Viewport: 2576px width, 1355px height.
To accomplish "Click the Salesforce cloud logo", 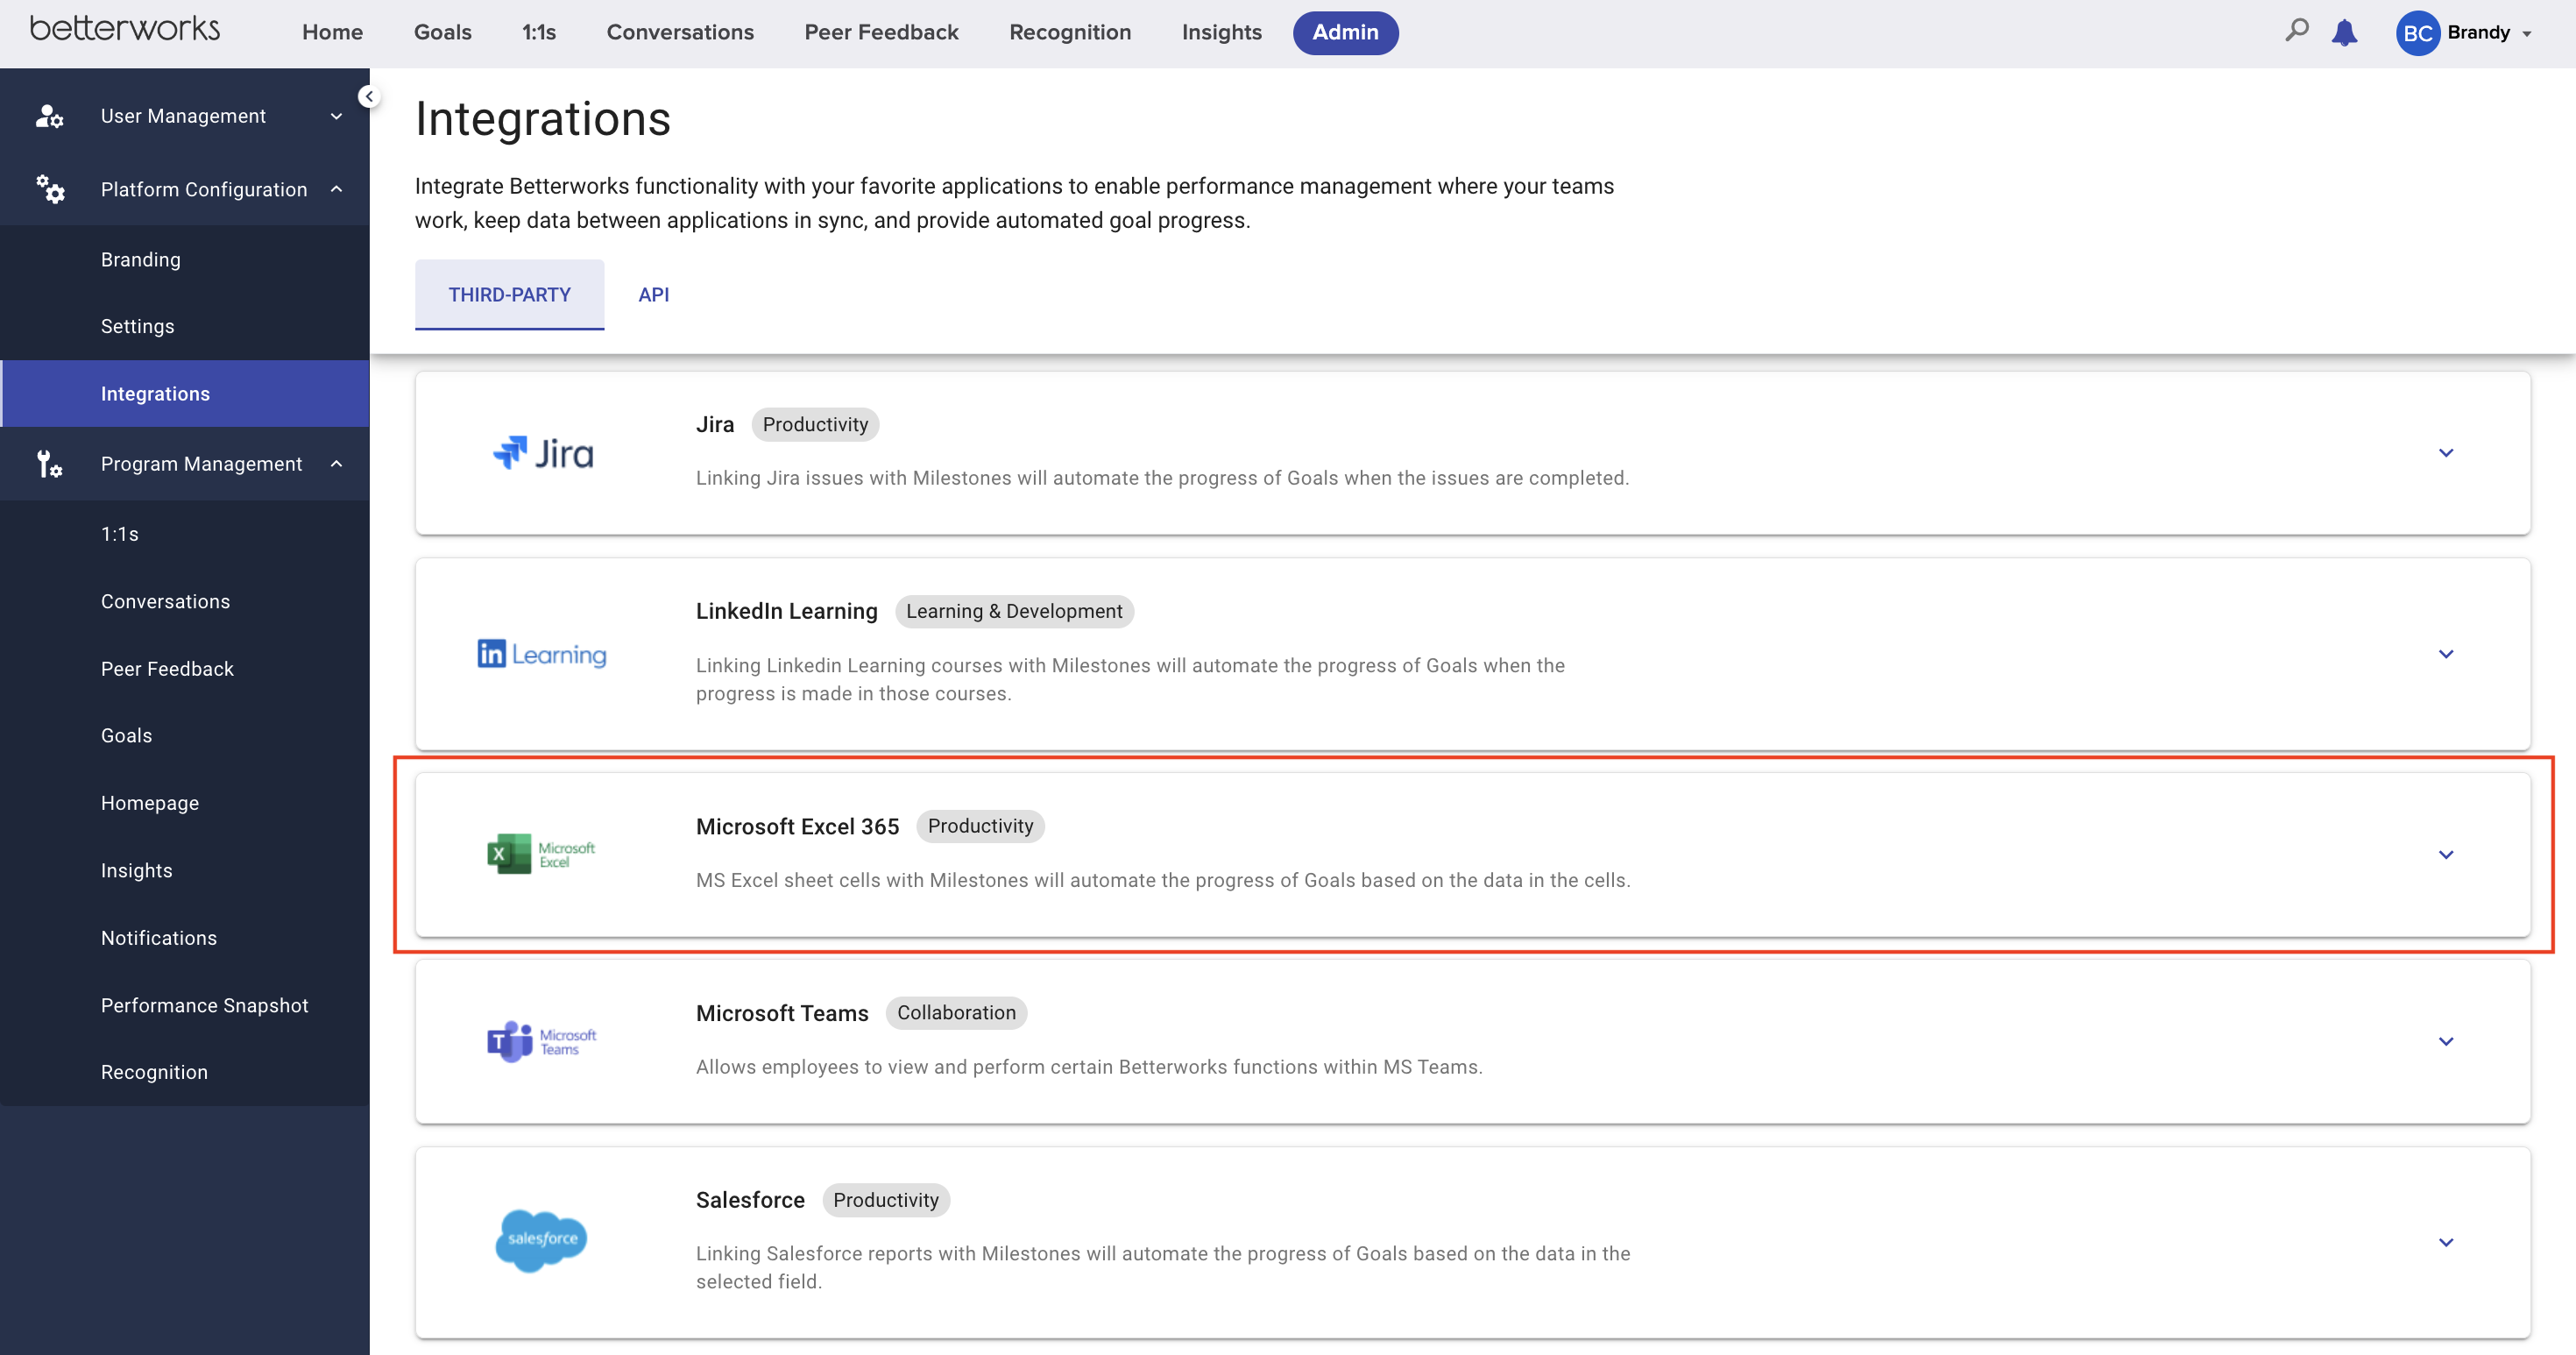I will click(x=541, y=1239).
